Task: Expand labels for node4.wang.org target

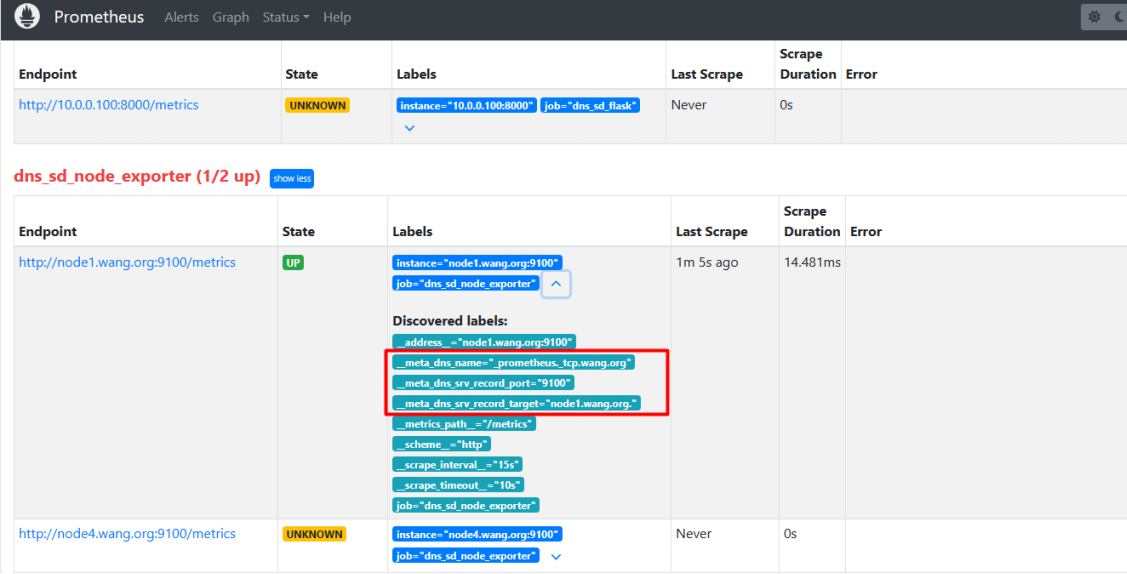Action: [556, 556]
